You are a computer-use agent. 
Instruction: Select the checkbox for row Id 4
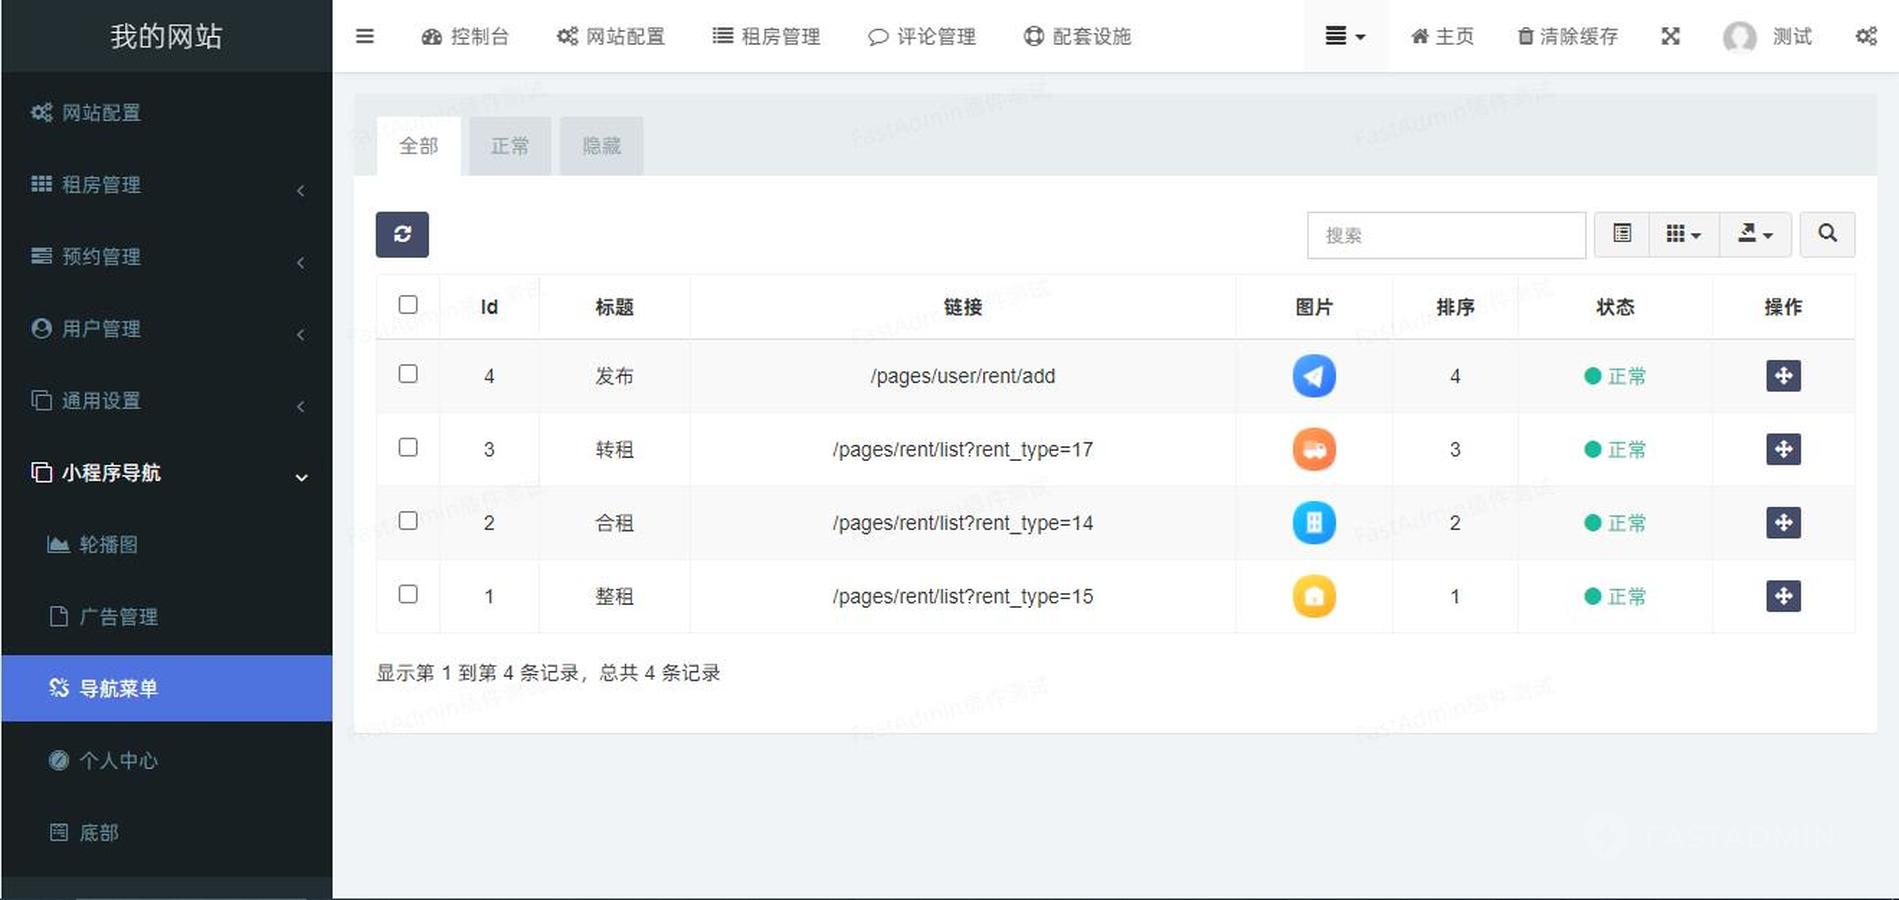point(408,374)
